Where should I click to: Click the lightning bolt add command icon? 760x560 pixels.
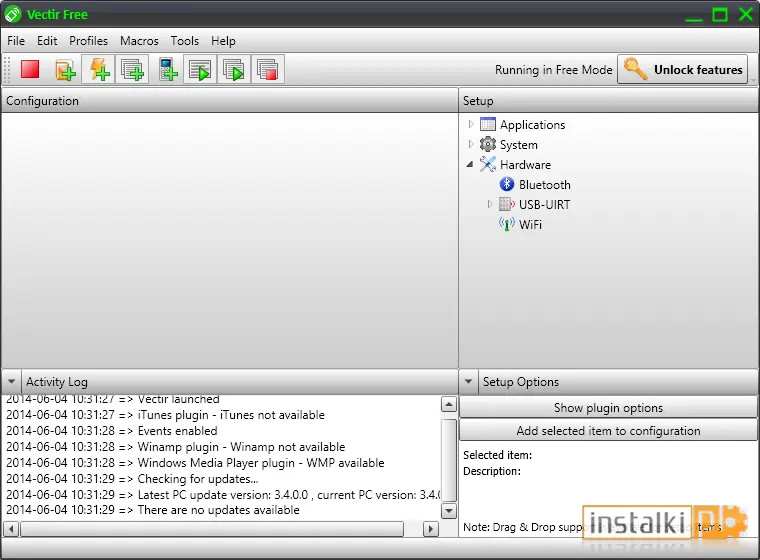point(99,69)
